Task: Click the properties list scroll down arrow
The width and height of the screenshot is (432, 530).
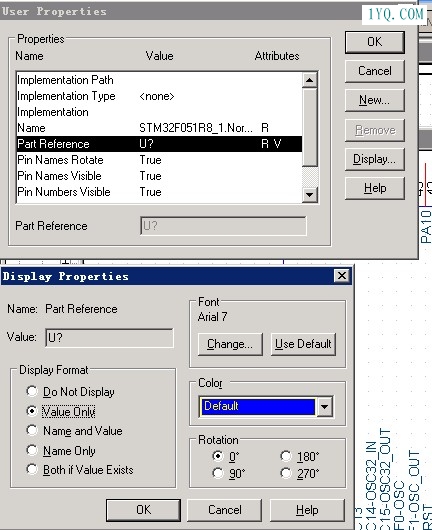Action: point(310,194)
